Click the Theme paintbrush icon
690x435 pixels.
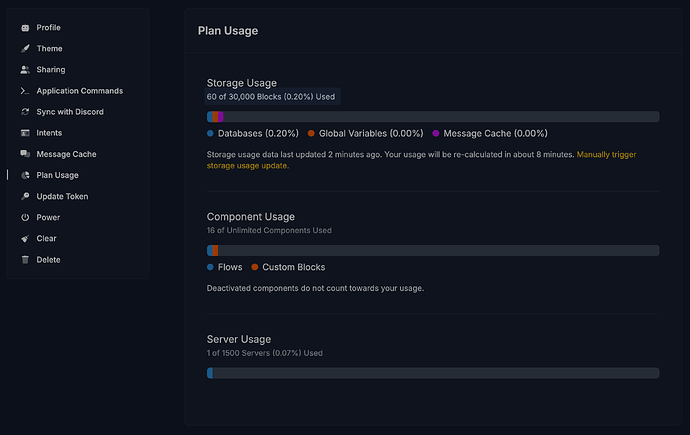coord(25,48)
